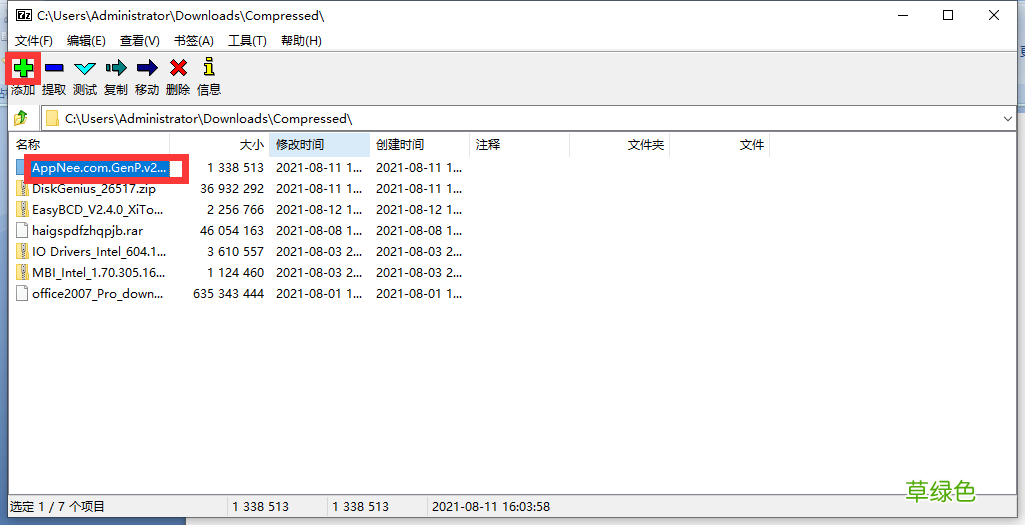Click the Copy arrow icon
Viewport: 1025px width, 525px height.
click(x=116, y=67)
